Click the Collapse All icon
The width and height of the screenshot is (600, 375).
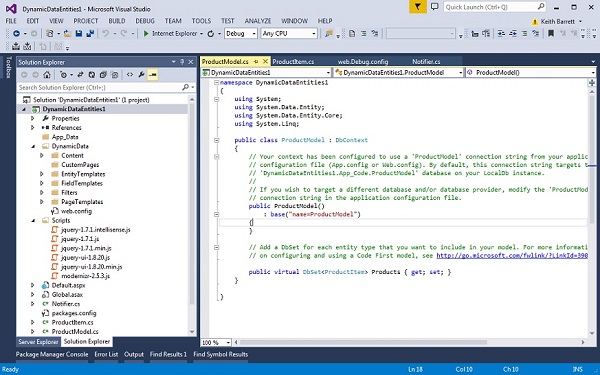click(x=103, y=75)
